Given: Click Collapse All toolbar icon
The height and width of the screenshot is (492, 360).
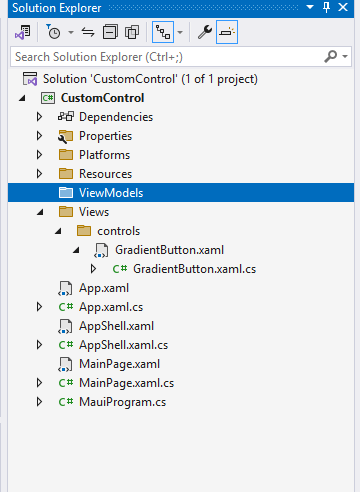Looking at the screenshot, I should (x=110, y=32).
